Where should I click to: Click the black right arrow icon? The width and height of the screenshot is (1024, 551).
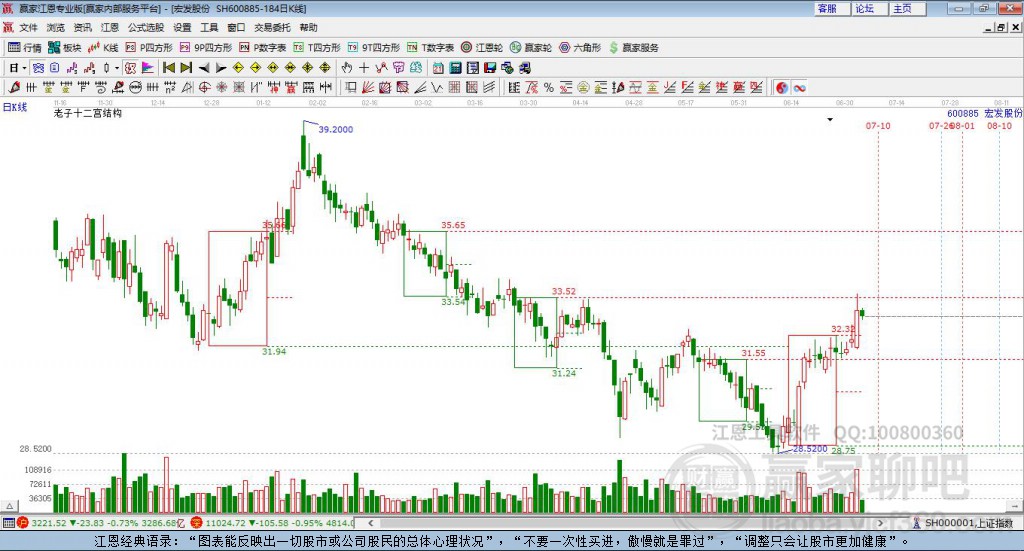221,68
